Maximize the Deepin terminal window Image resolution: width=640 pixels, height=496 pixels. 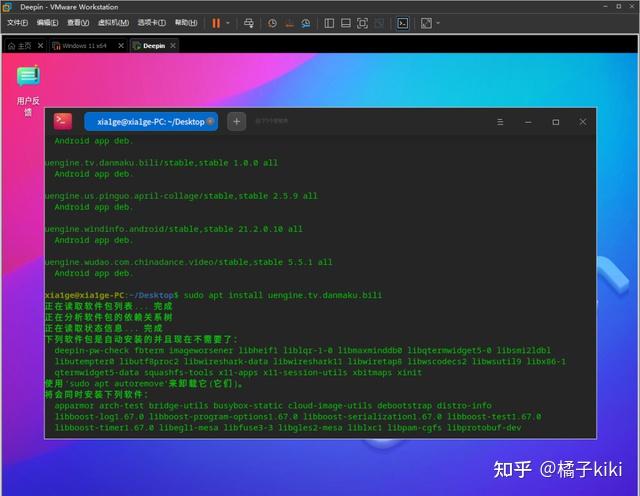tap(556, 122)
